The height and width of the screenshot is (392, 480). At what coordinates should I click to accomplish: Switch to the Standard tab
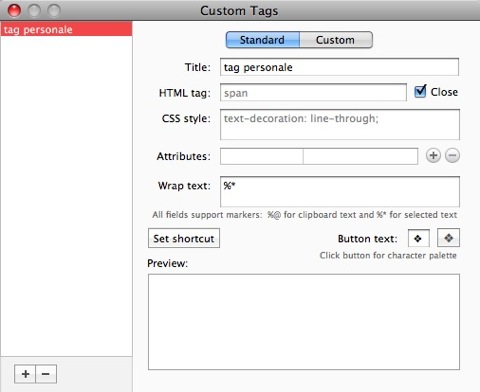tap(263, 40)
